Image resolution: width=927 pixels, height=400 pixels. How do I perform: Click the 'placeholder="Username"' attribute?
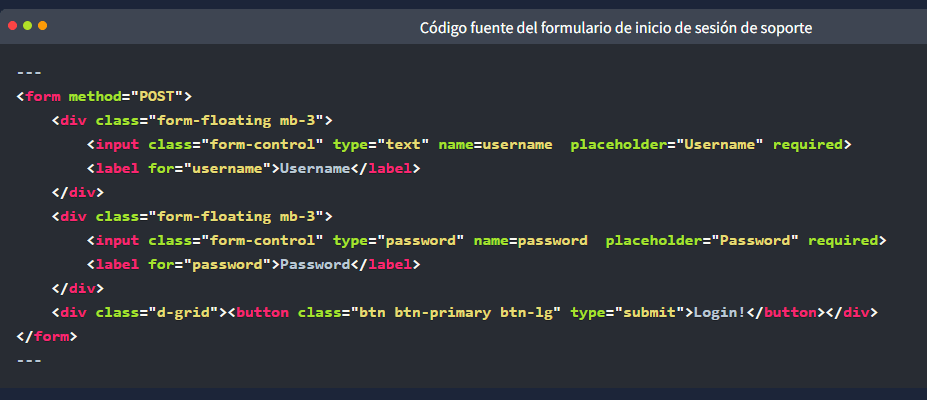667,145
